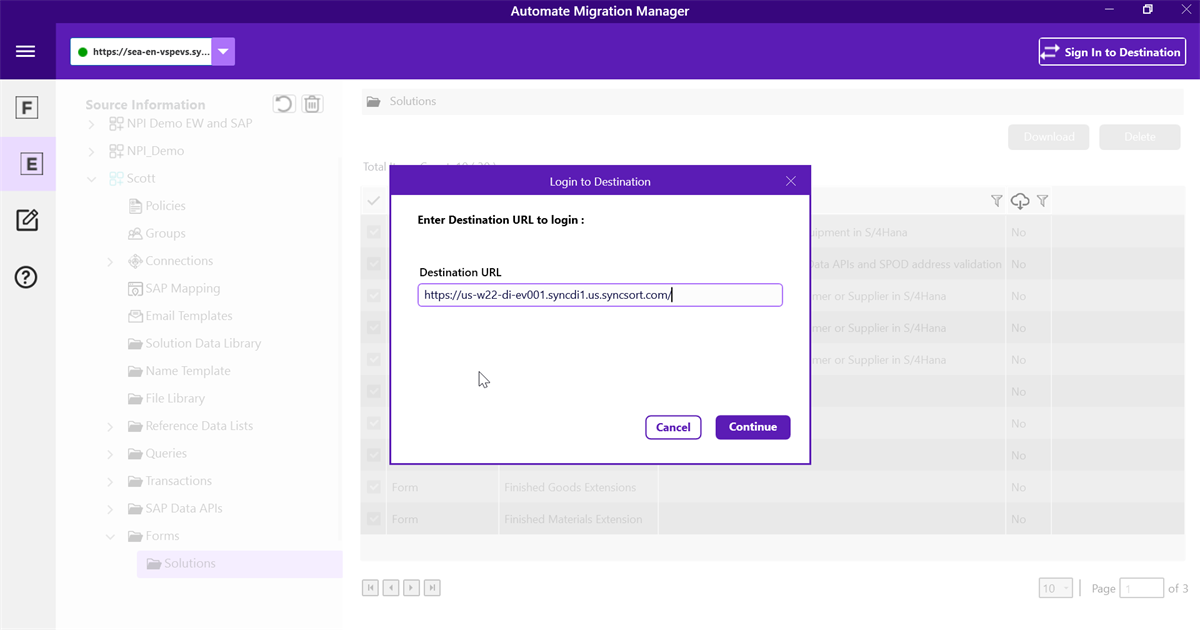
Task: Toggle checkbox for Finished Goods Extensions row
Action: point(374,487)
